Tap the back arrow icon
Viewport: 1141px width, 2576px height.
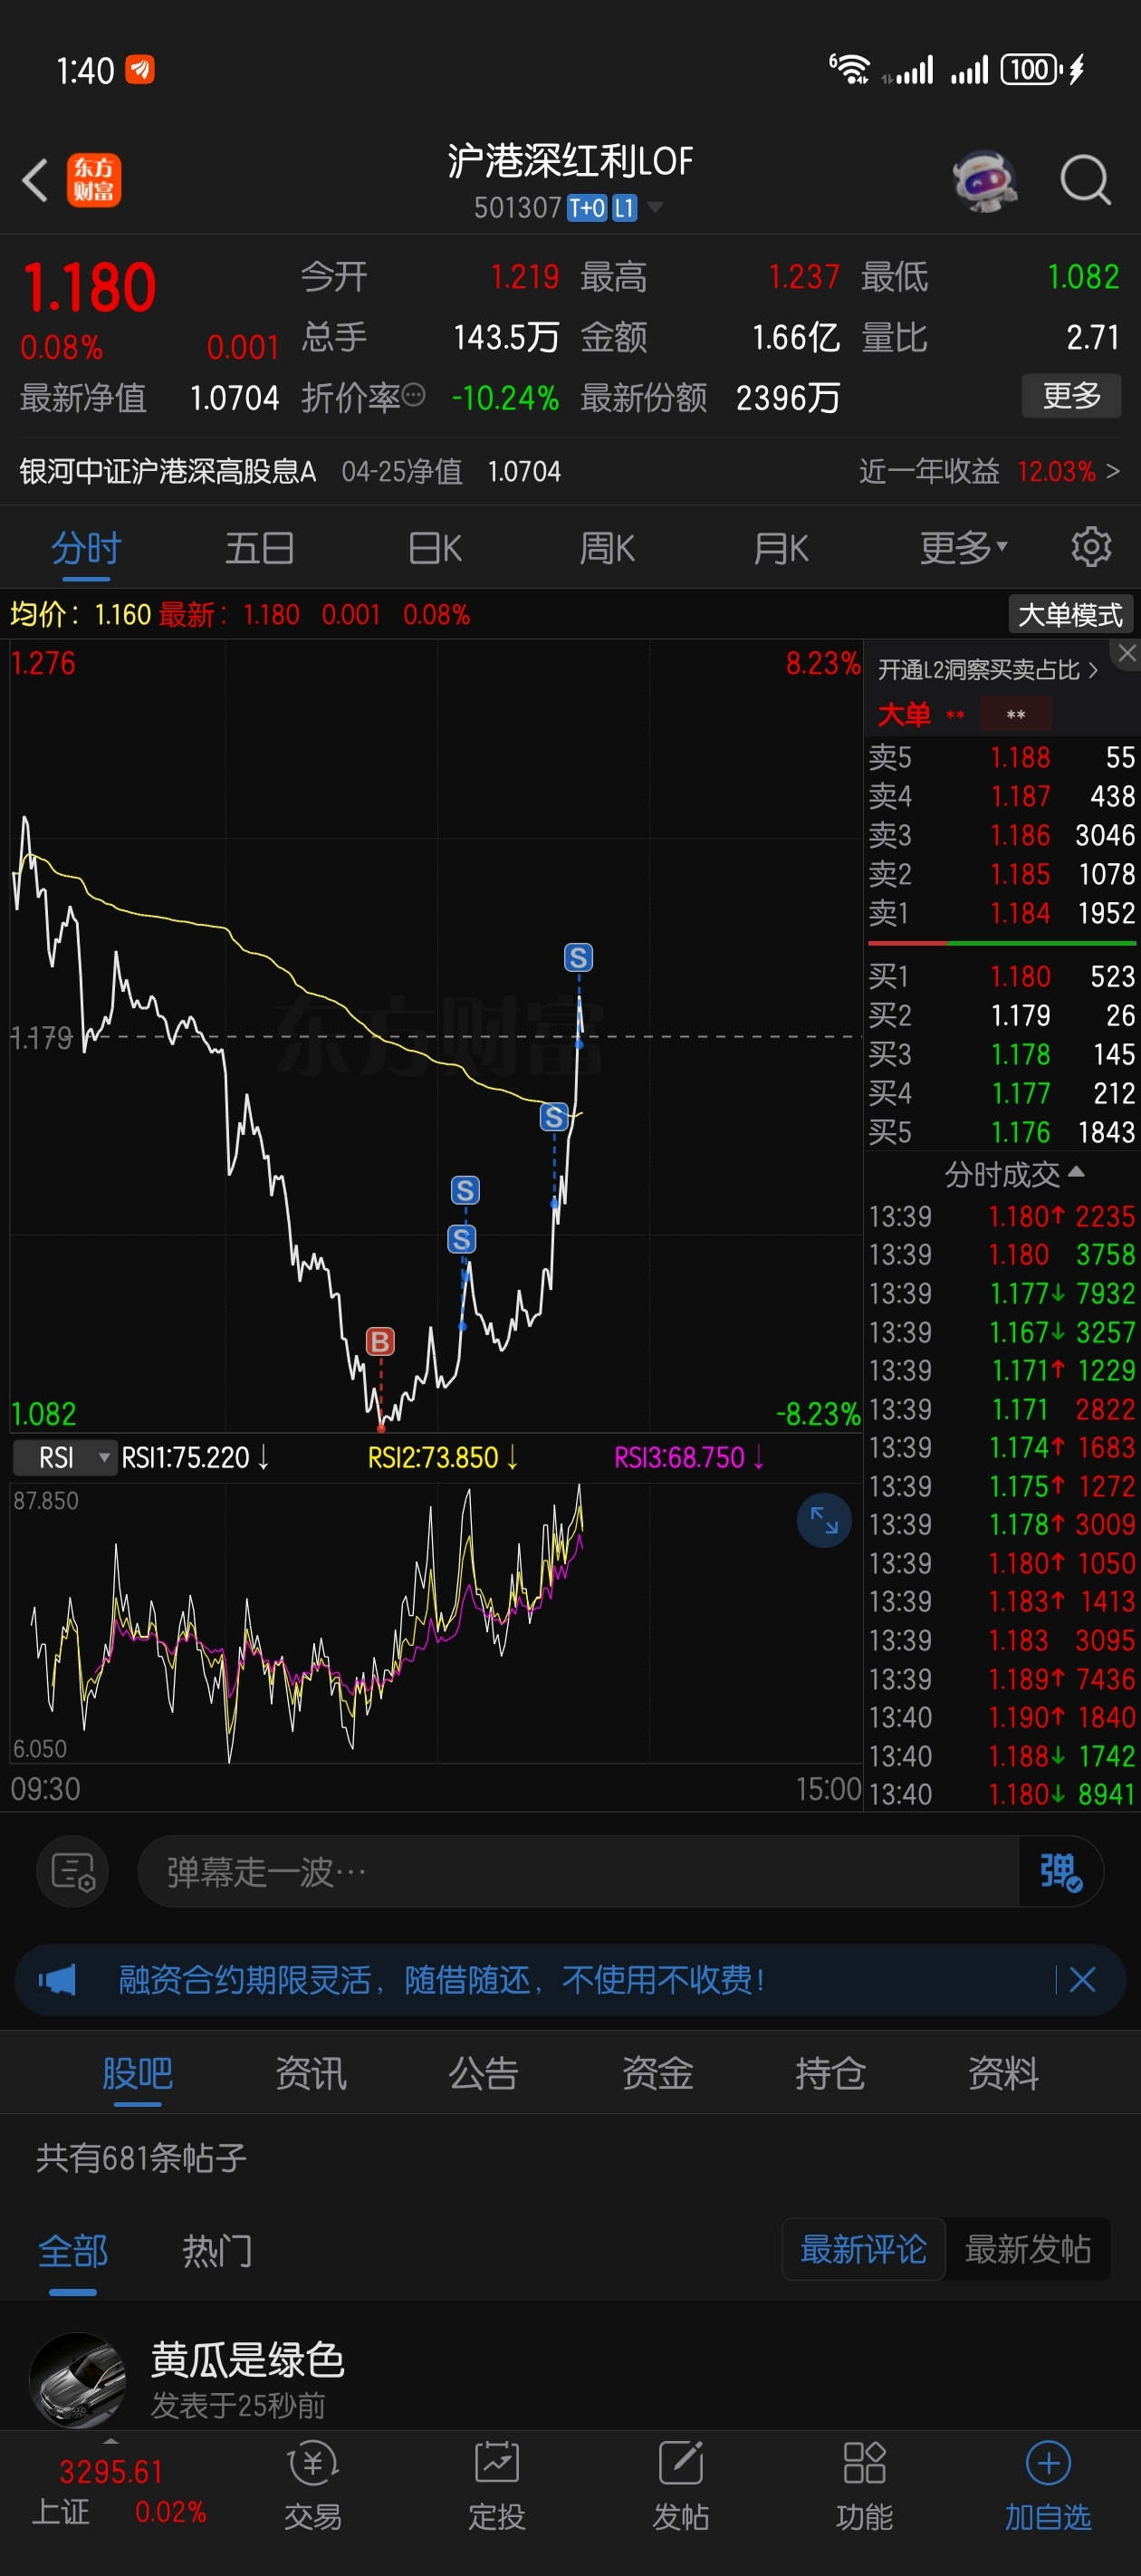tap(35, 180)
